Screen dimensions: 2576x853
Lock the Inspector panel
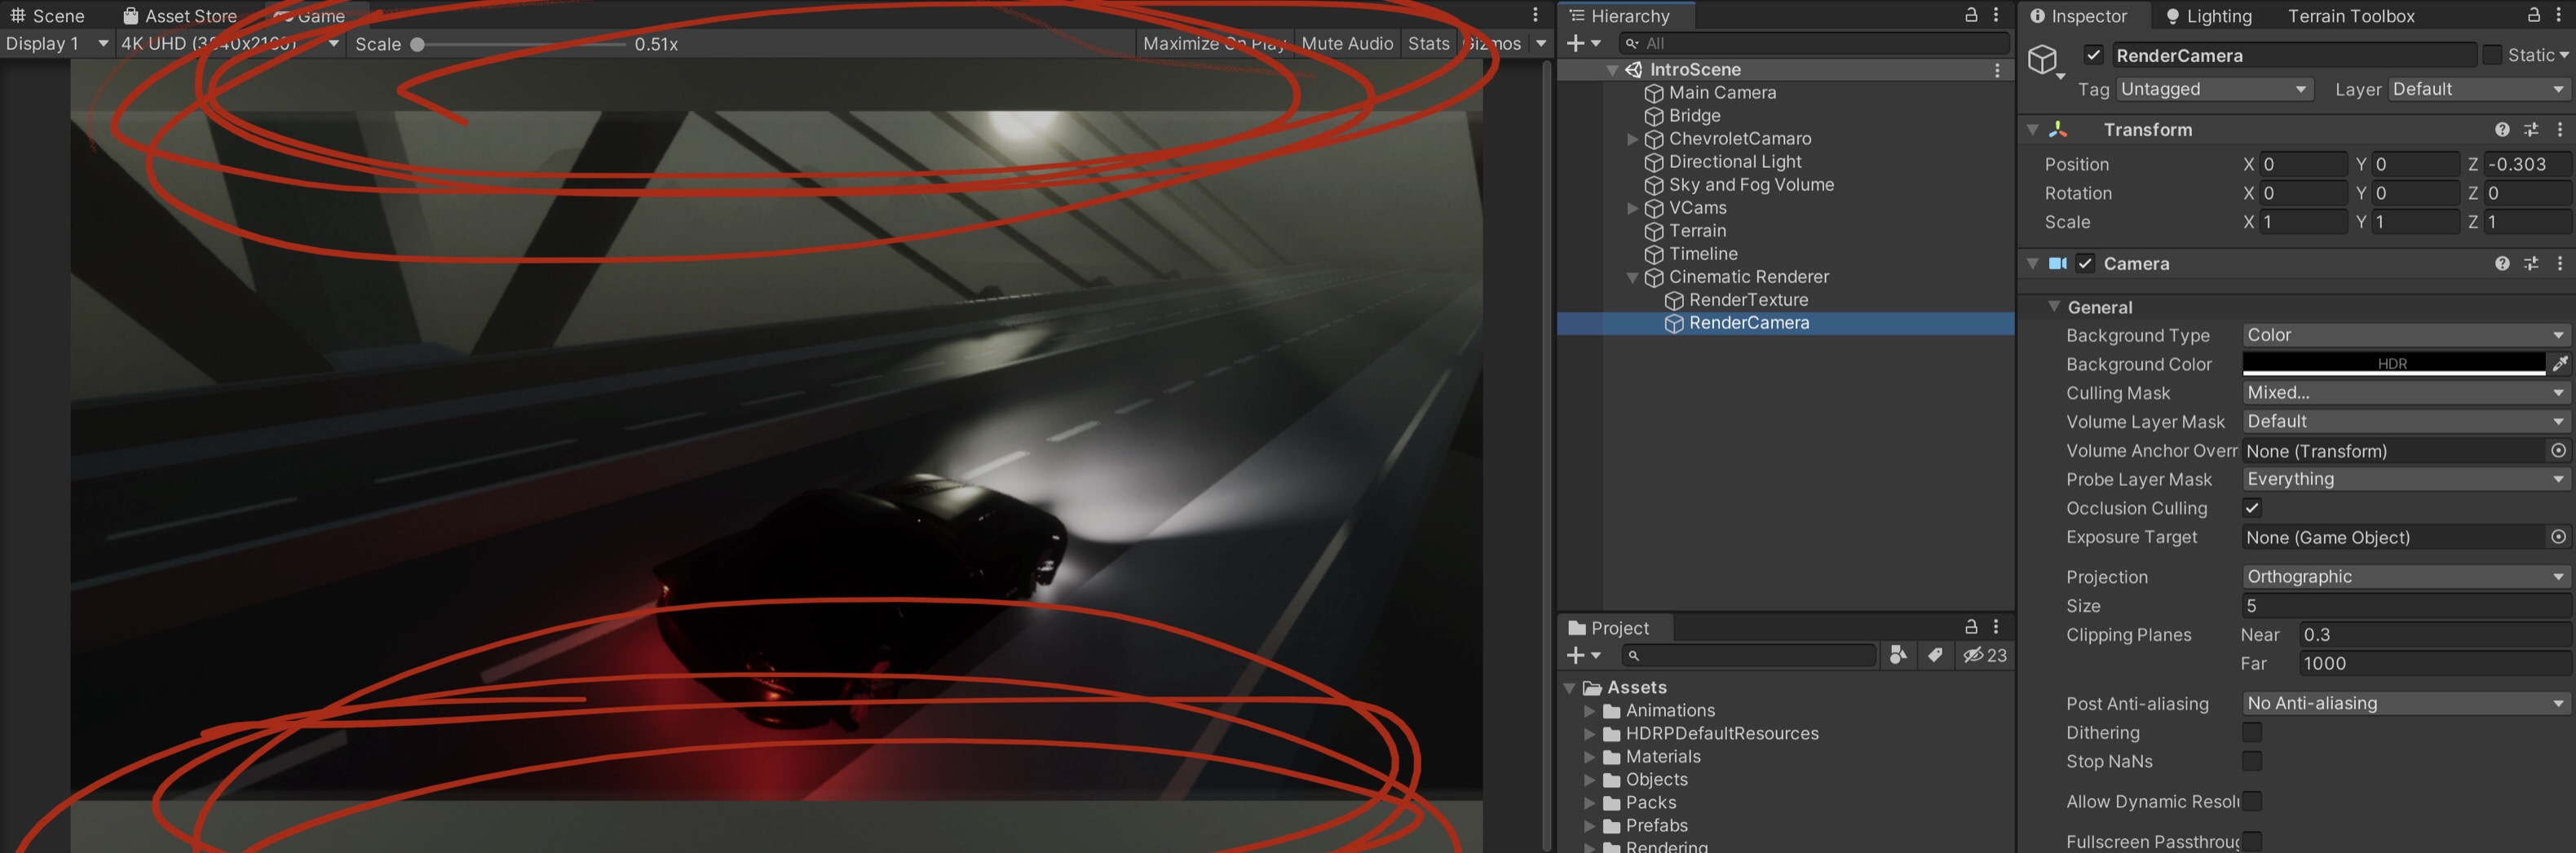2534,15
